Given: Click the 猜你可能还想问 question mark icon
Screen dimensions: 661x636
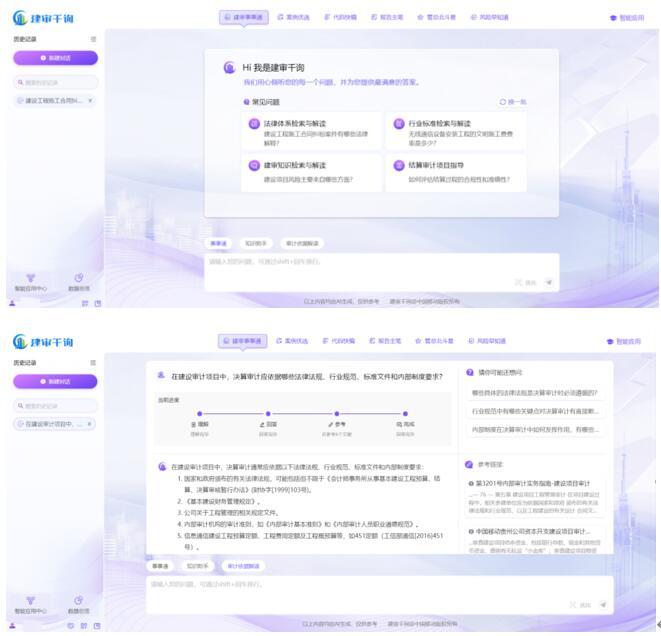Looking at the screenshot, I should [x=470, y=372].
